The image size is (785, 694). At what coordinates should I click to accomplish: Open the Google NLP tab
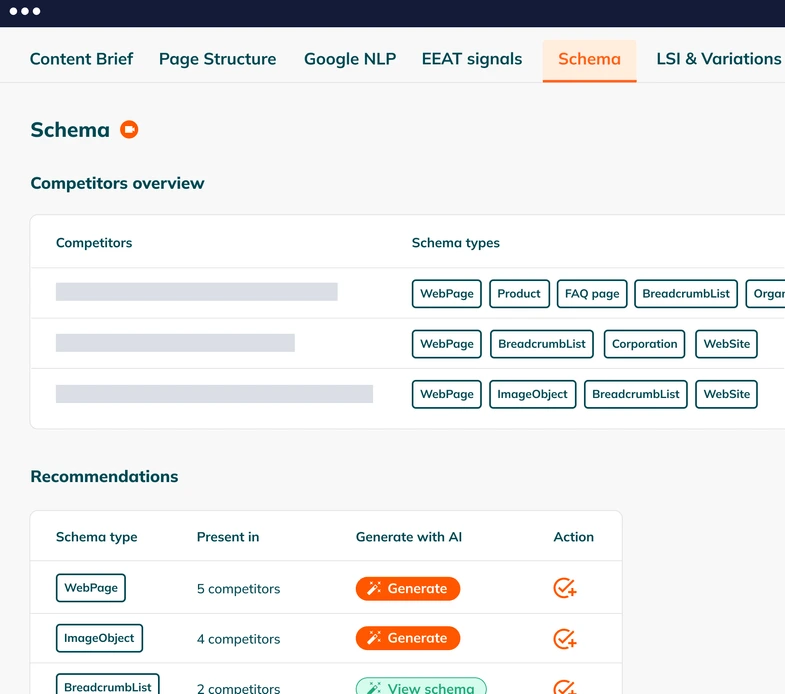pyautogui.click(x=350, y=59)
